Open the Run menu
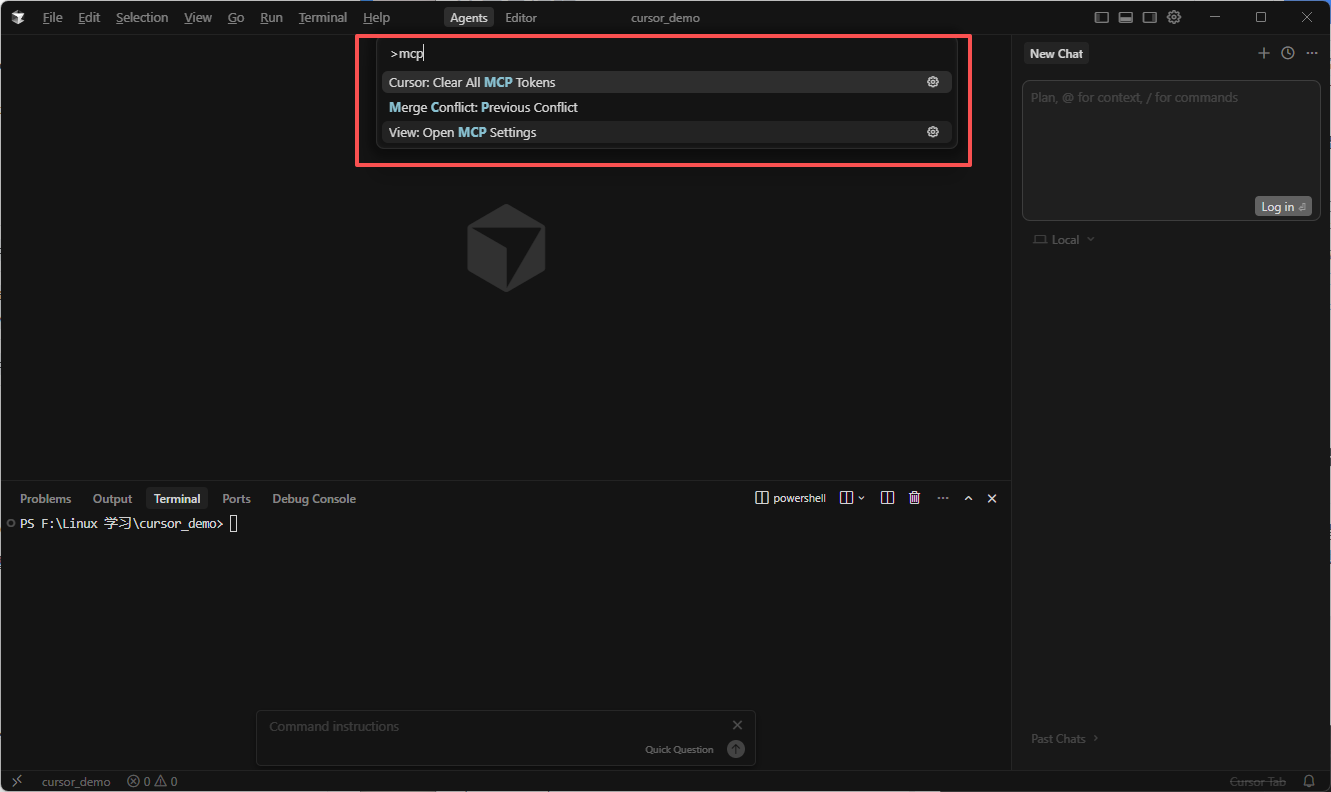This screenshot has width=1331, height=792. [x=271, y=18]
